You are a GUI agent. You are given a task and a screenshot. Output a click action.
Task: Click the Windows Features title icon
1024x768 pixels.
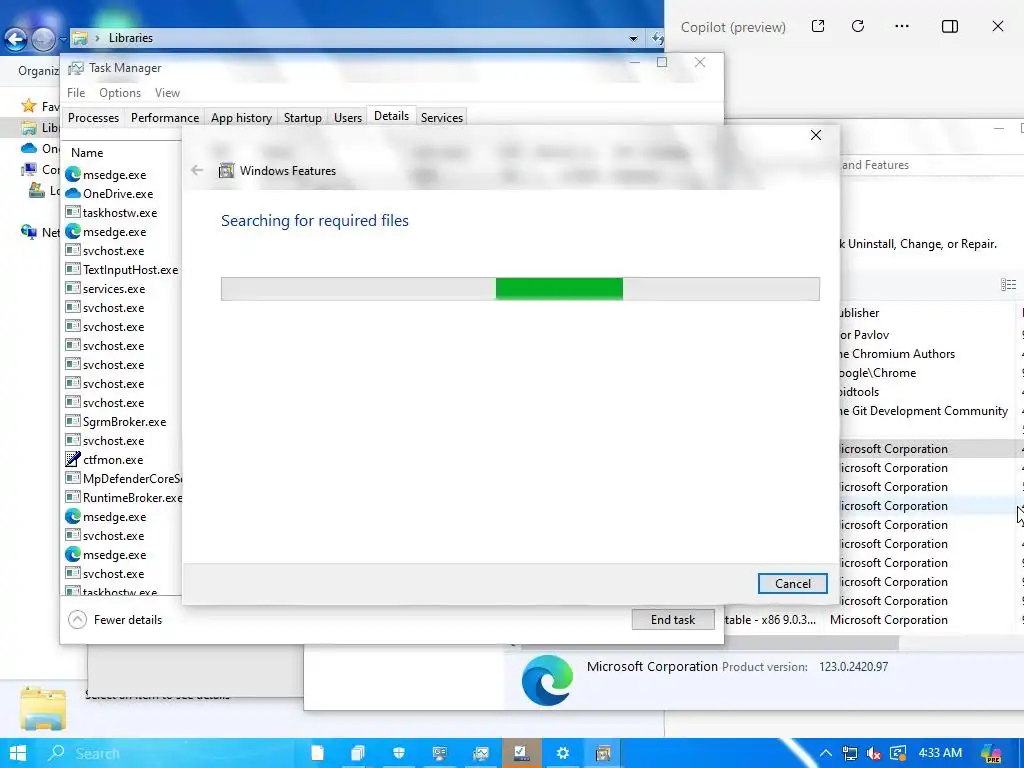click(226, 170)
